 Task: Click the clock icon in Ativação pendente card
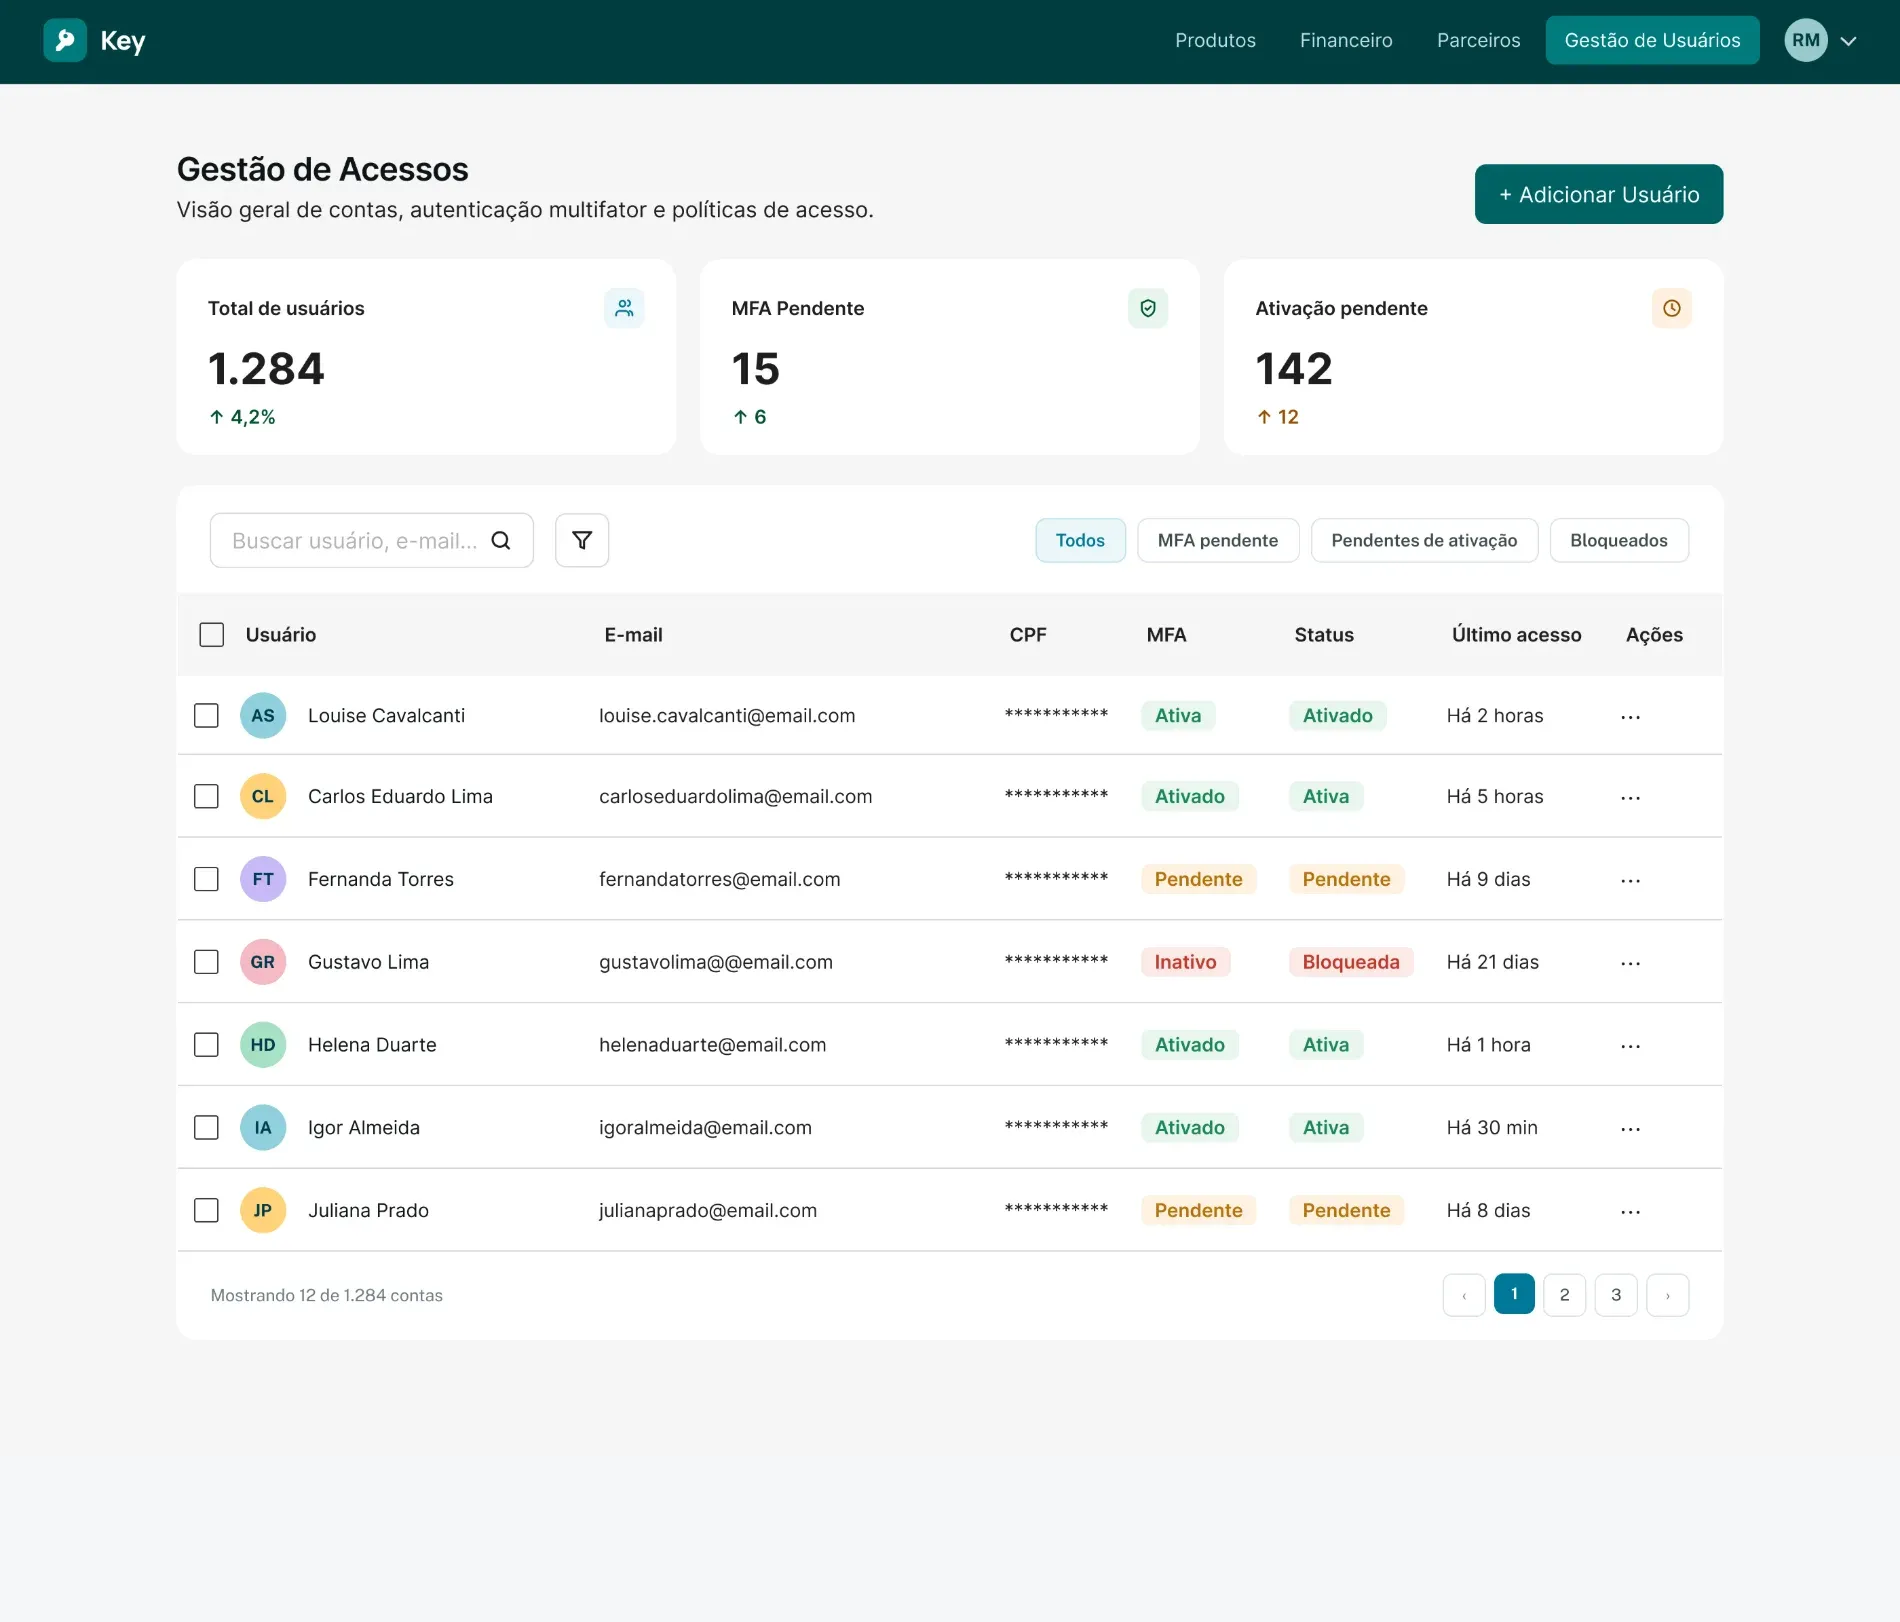pyautogui.click(x=1671, y=308)
